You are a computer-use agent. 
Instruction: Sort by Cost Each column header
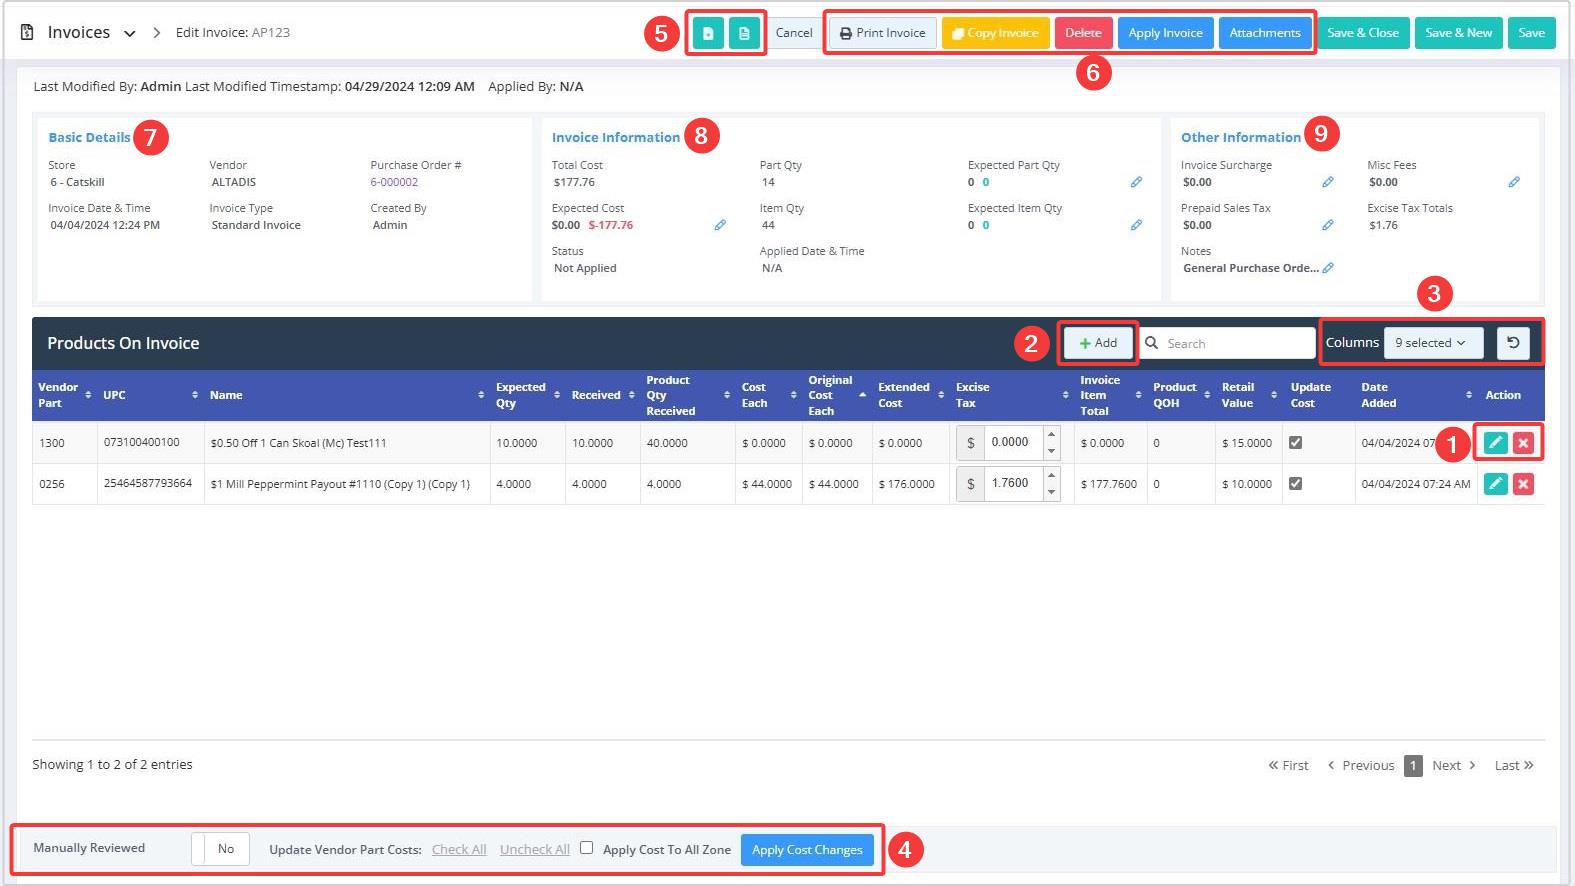click(x=767, y=395)
